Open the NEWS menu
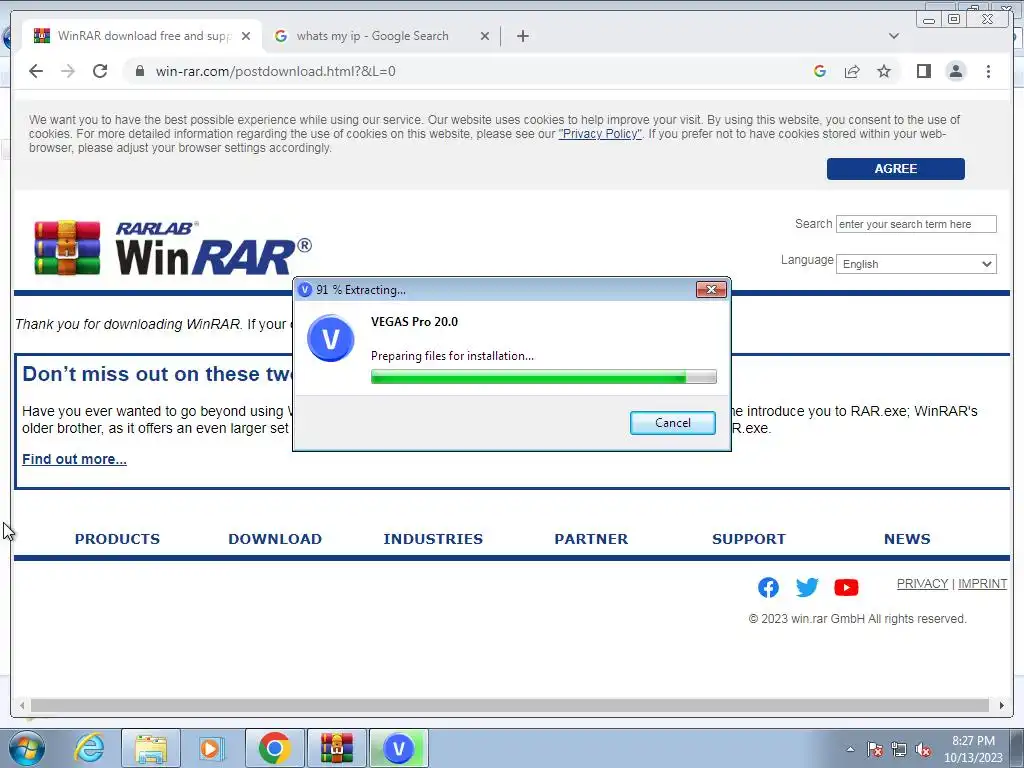The height and width of the screenshot is (768, 1024). 907,539
